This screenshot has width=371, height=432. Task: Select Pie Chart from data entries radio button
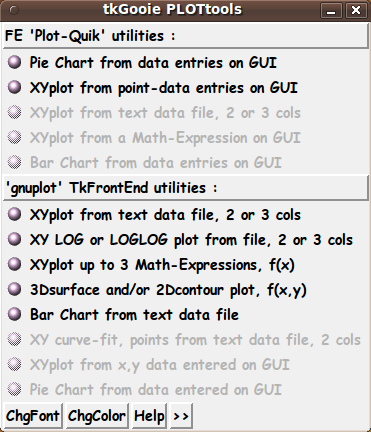point(14,62)
